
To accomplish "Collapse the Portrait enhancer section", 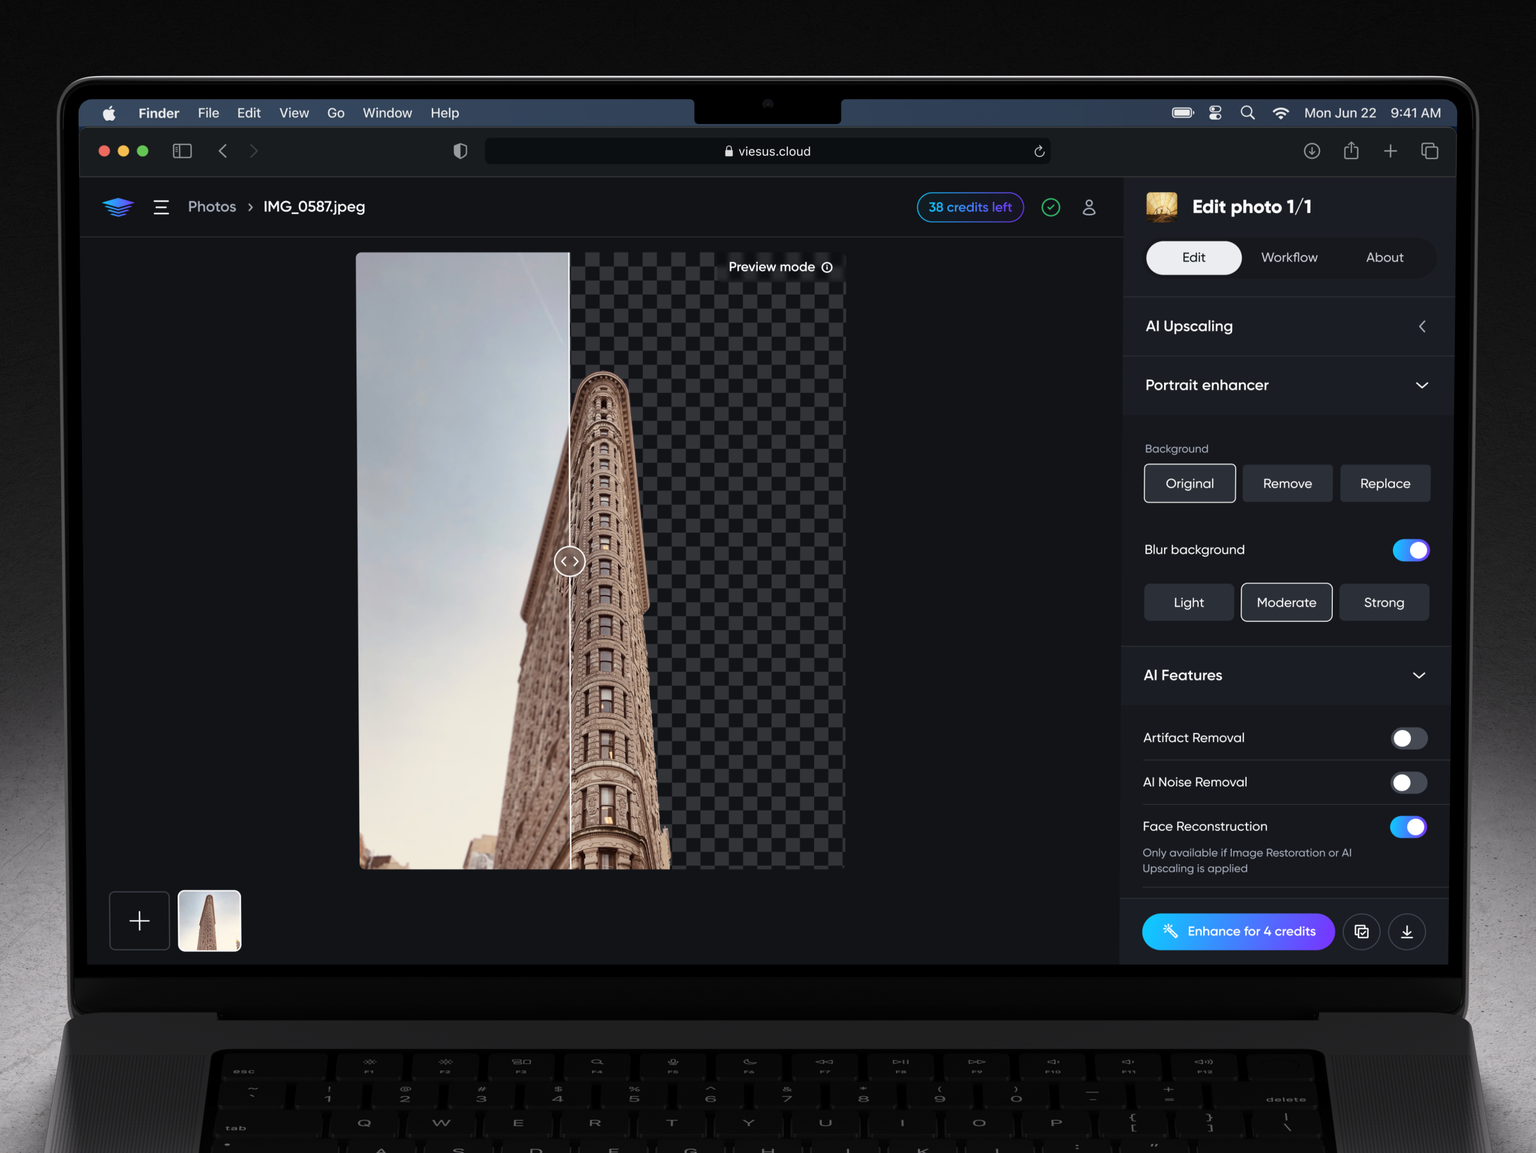I will point(1421,386).
